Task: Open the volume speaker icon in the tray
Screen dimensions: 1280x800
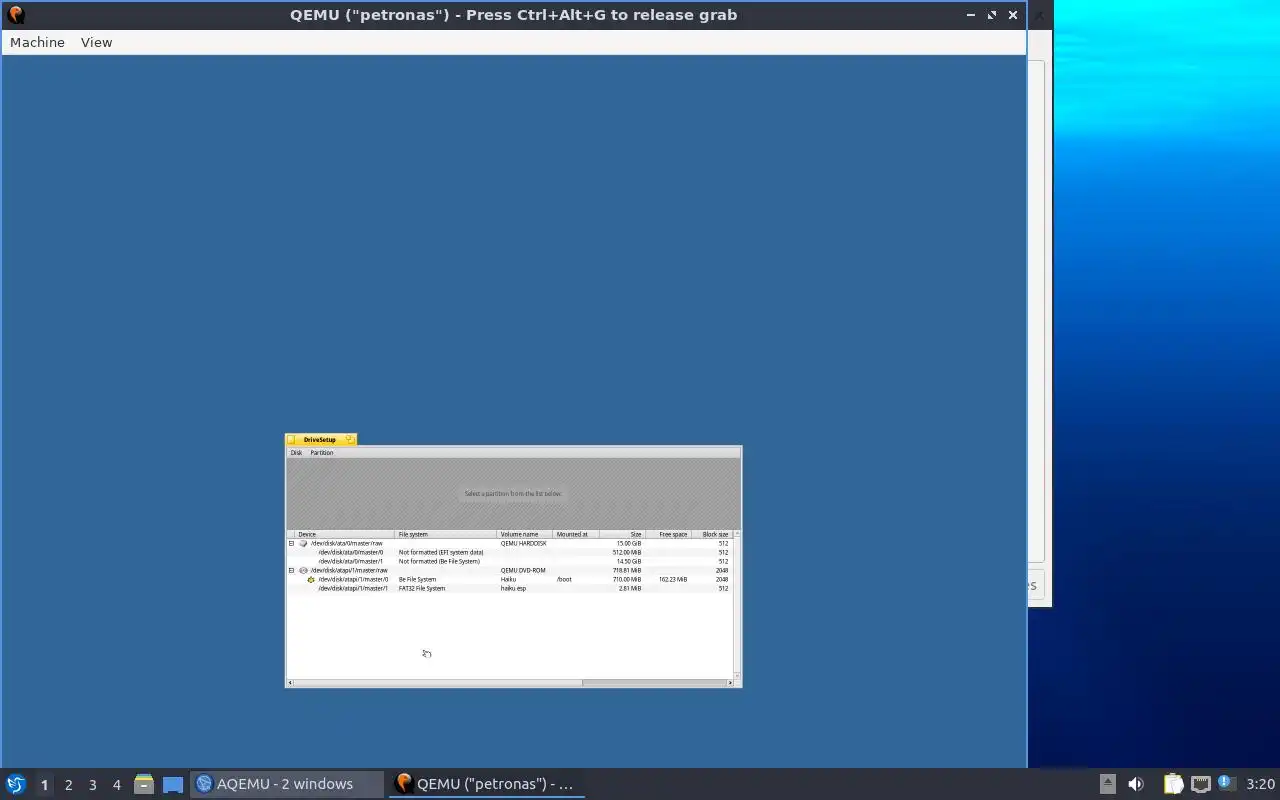Action: pyautogui.click(x=1136, y=784)
